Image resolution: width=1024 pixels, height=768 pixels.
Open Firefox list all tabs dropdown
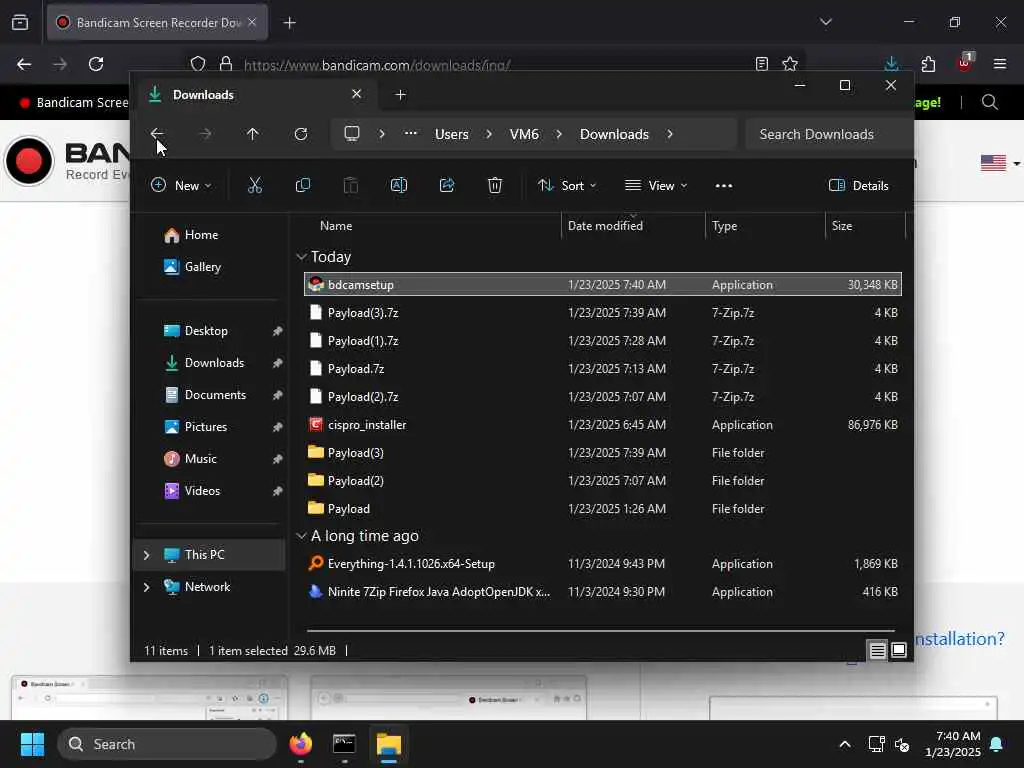point(825,22)
